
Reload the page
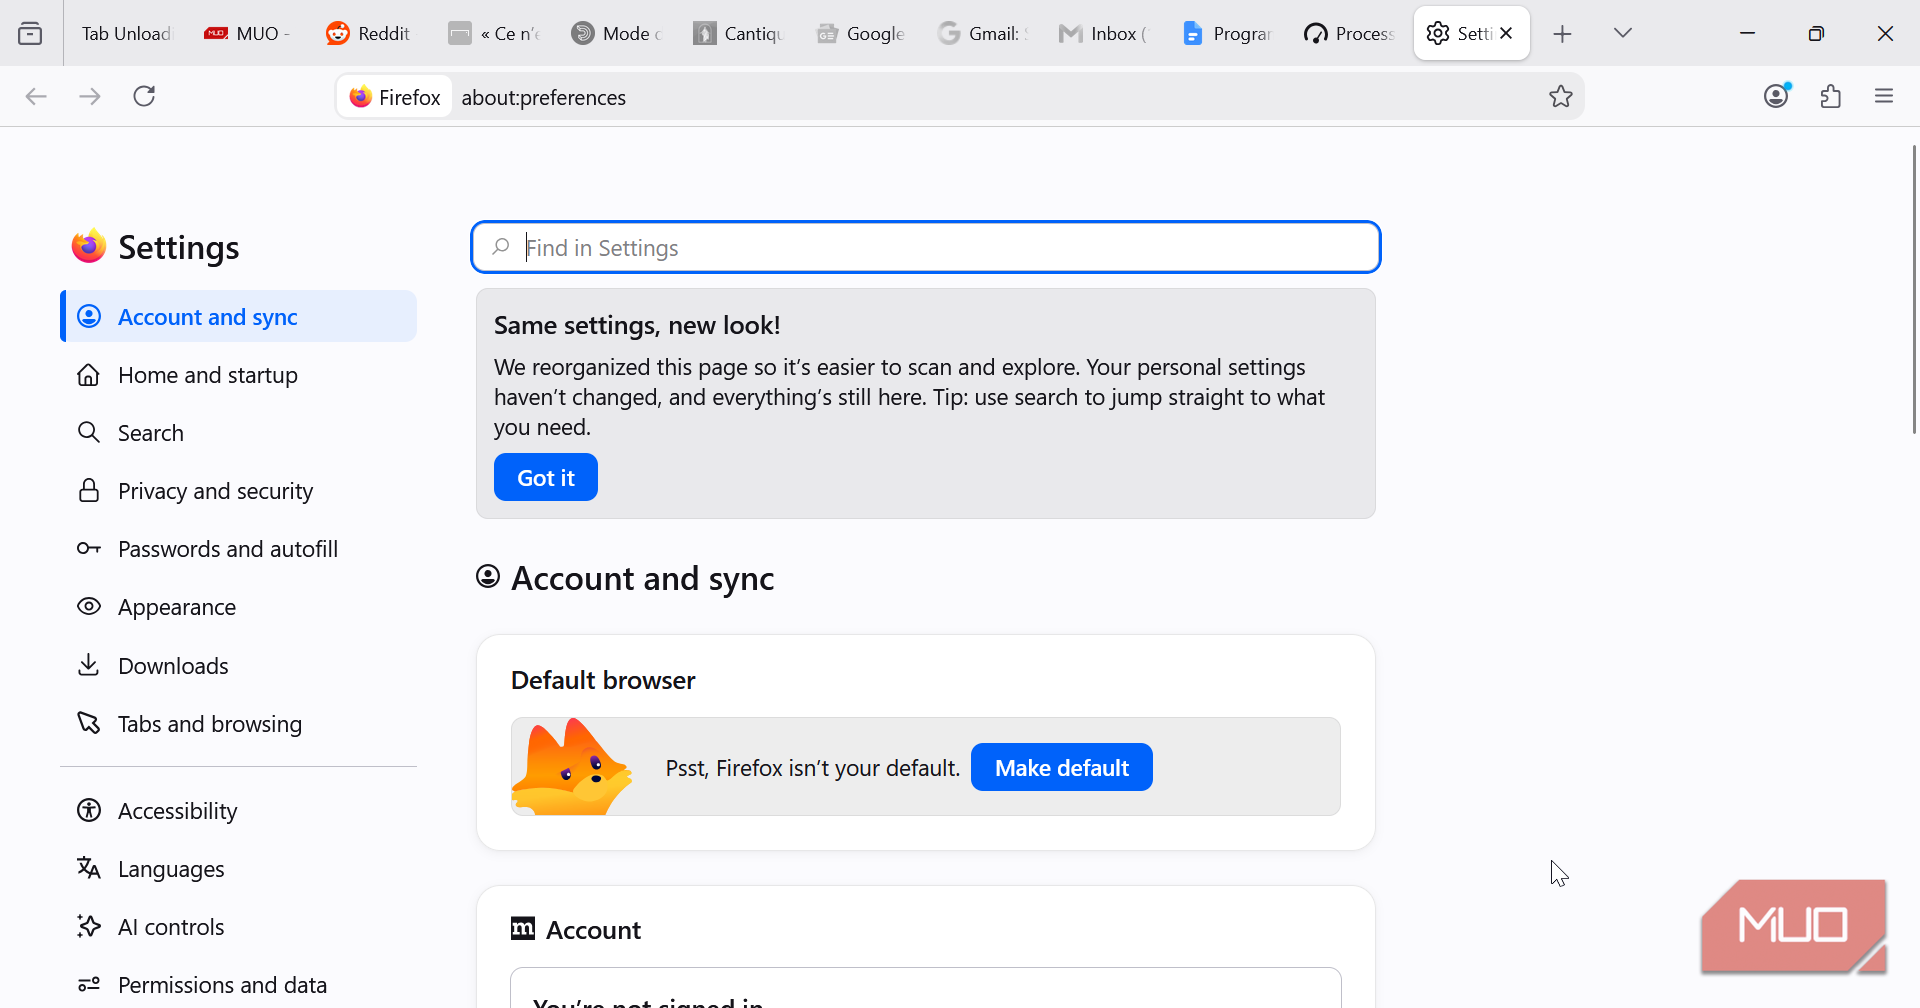144,96
